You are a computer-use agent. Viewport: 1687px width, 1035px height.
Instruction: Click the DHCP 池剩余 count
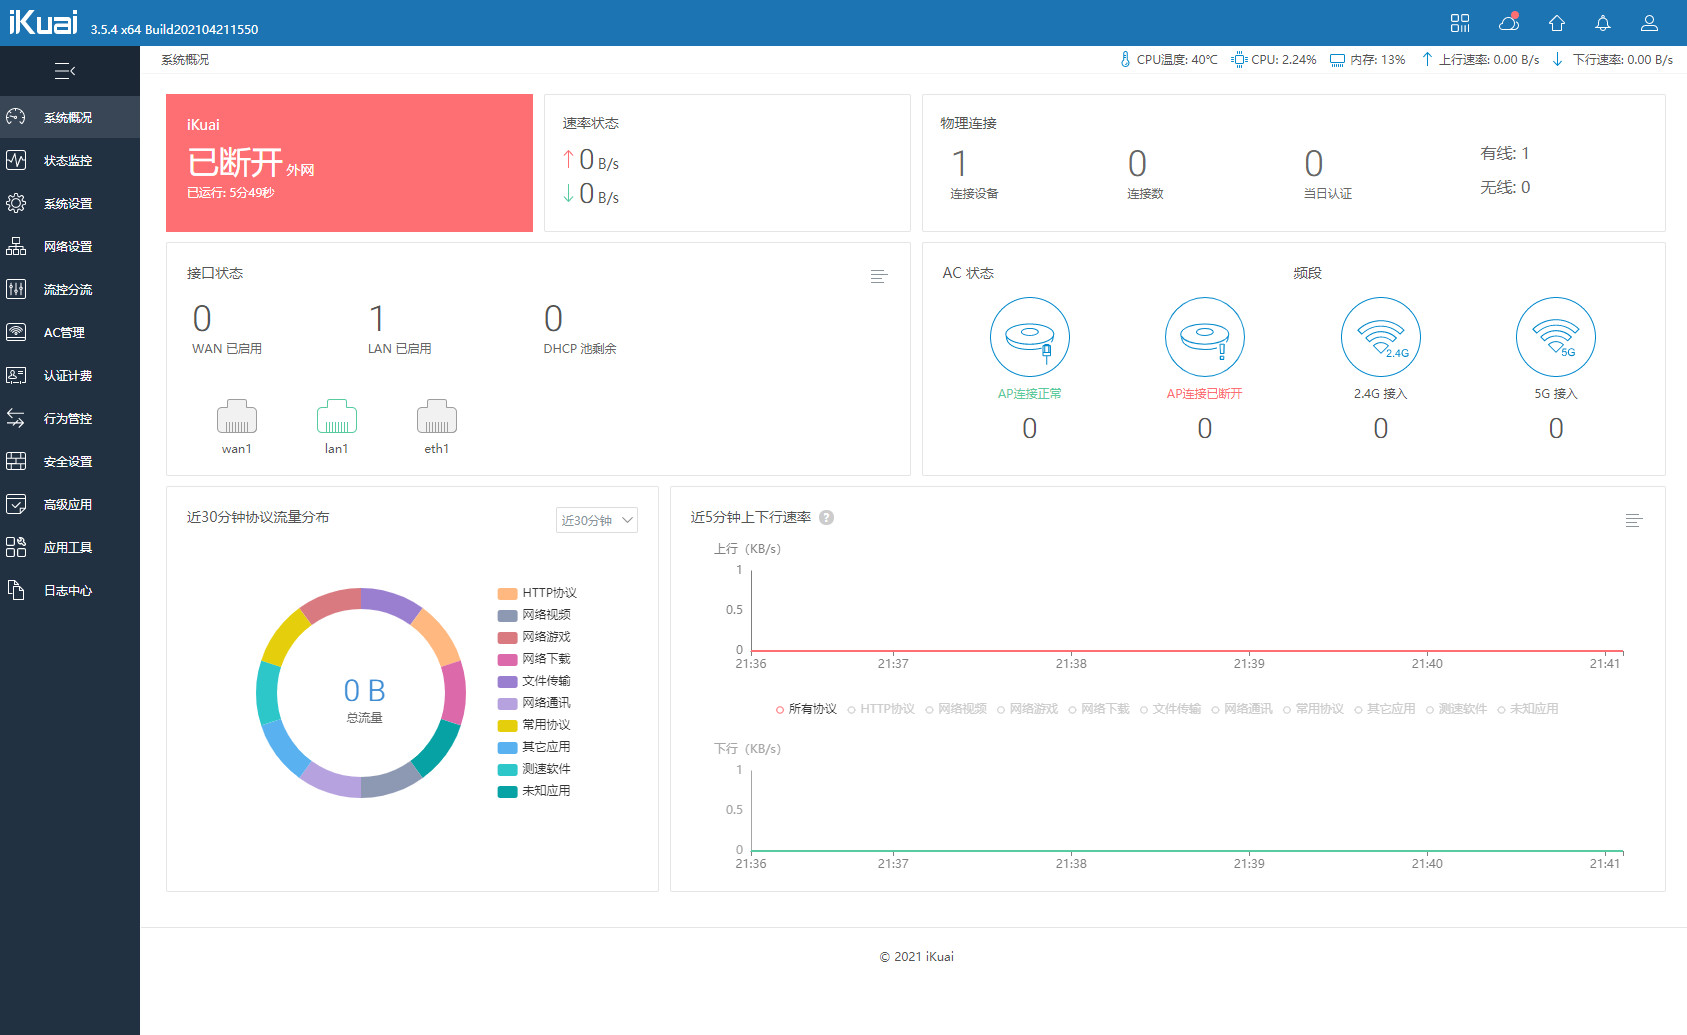553,319
